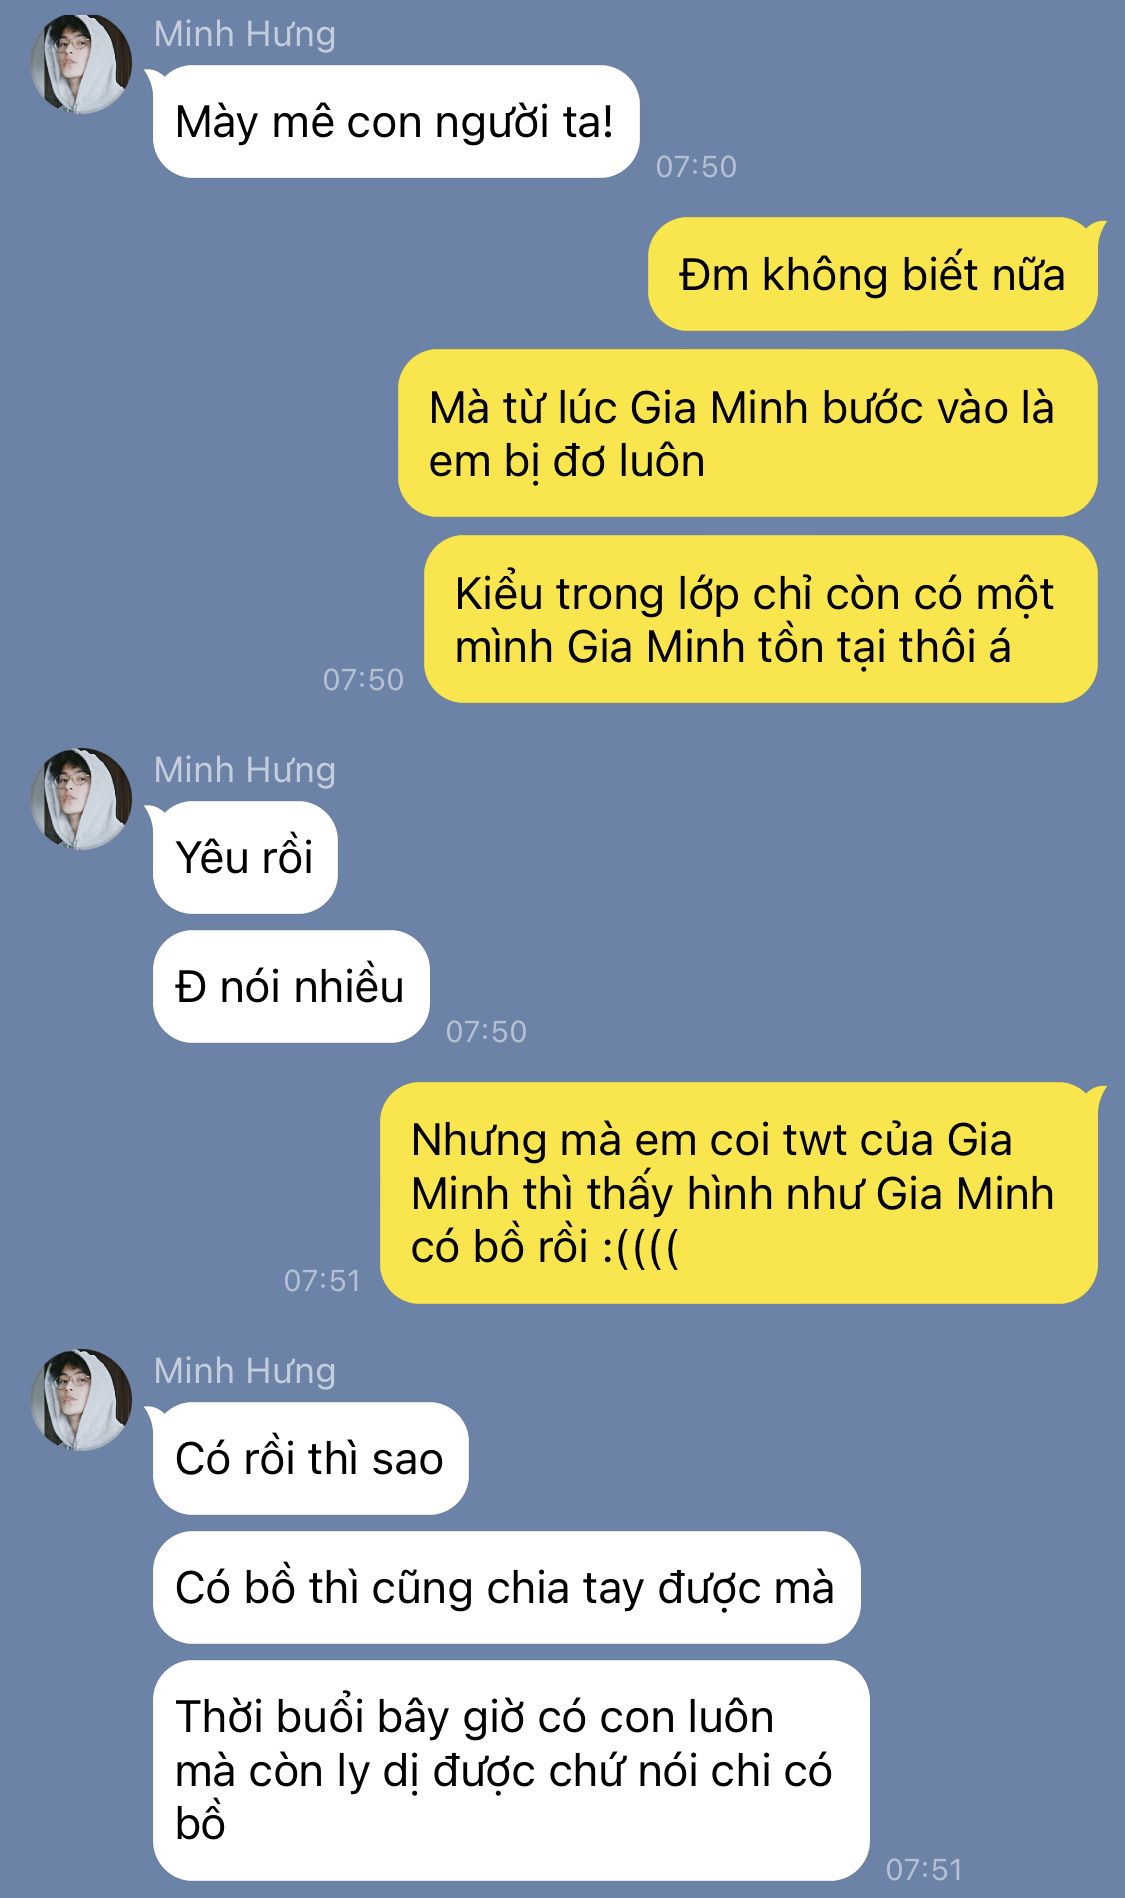Tap Minh Hưng's avatar beside first message

coord(81,64)
